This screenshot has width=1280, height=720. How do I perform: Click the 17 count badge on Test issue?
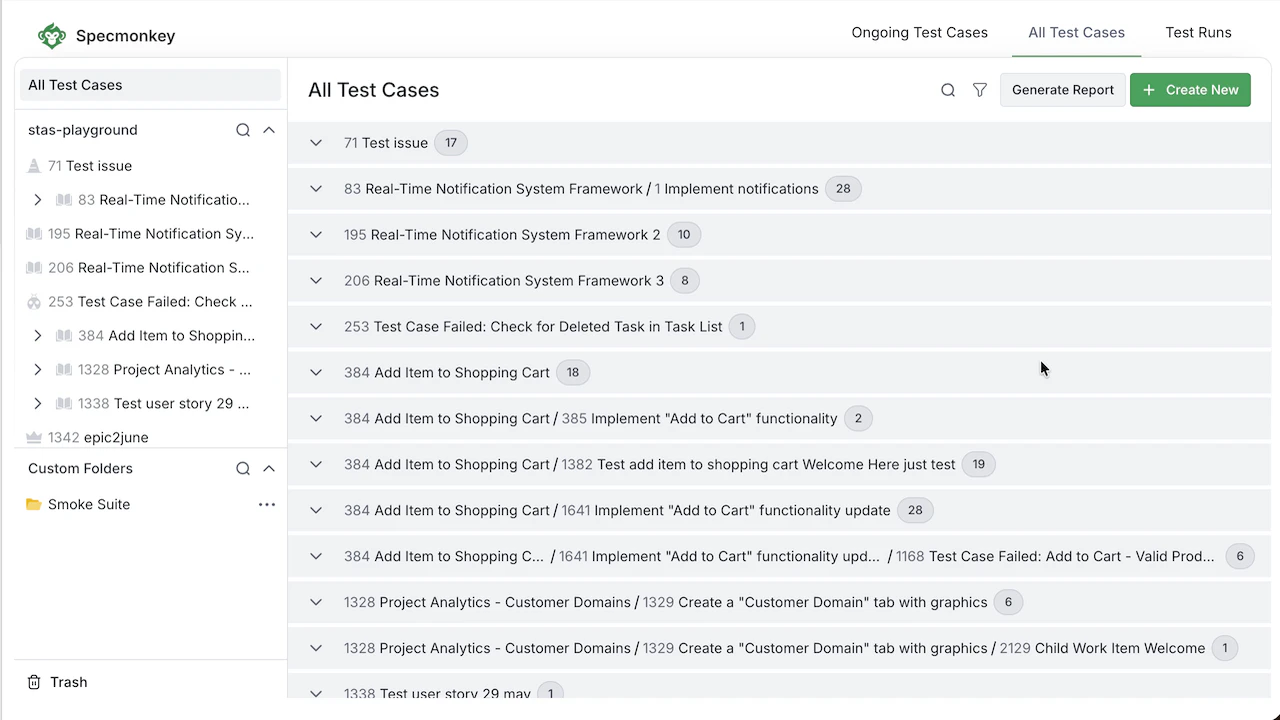click(451, 143)
